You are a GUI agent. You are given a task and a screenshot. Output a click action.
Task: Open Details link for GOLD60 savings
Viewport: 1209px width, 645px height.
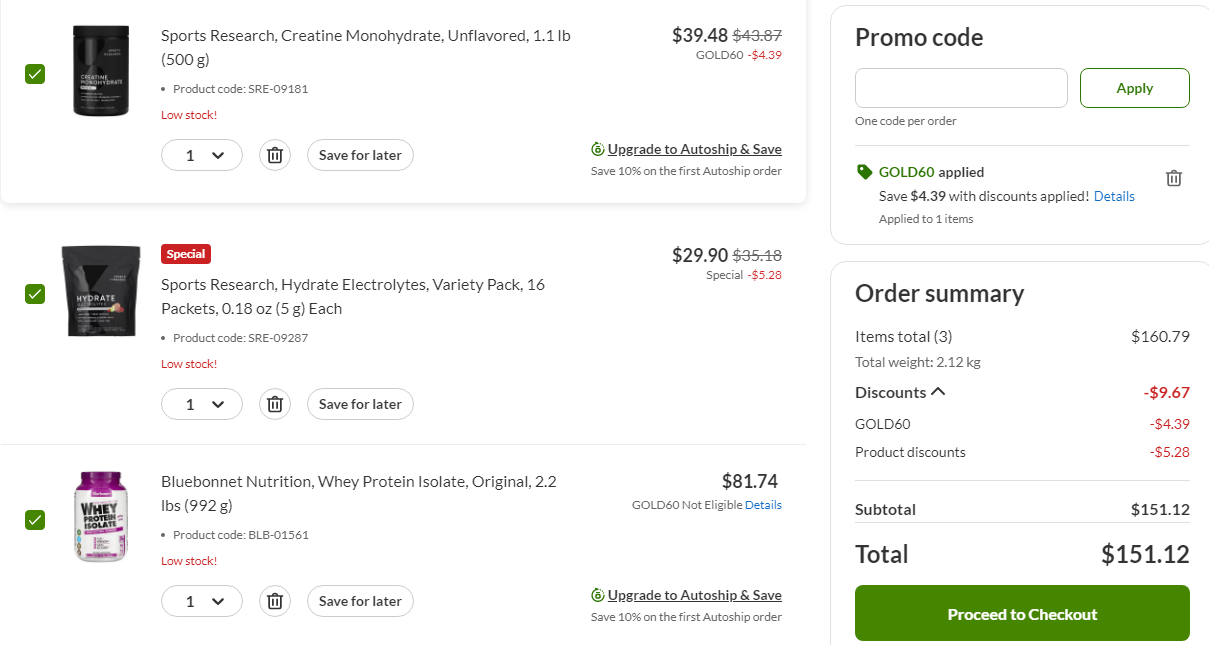point(1114,196)
